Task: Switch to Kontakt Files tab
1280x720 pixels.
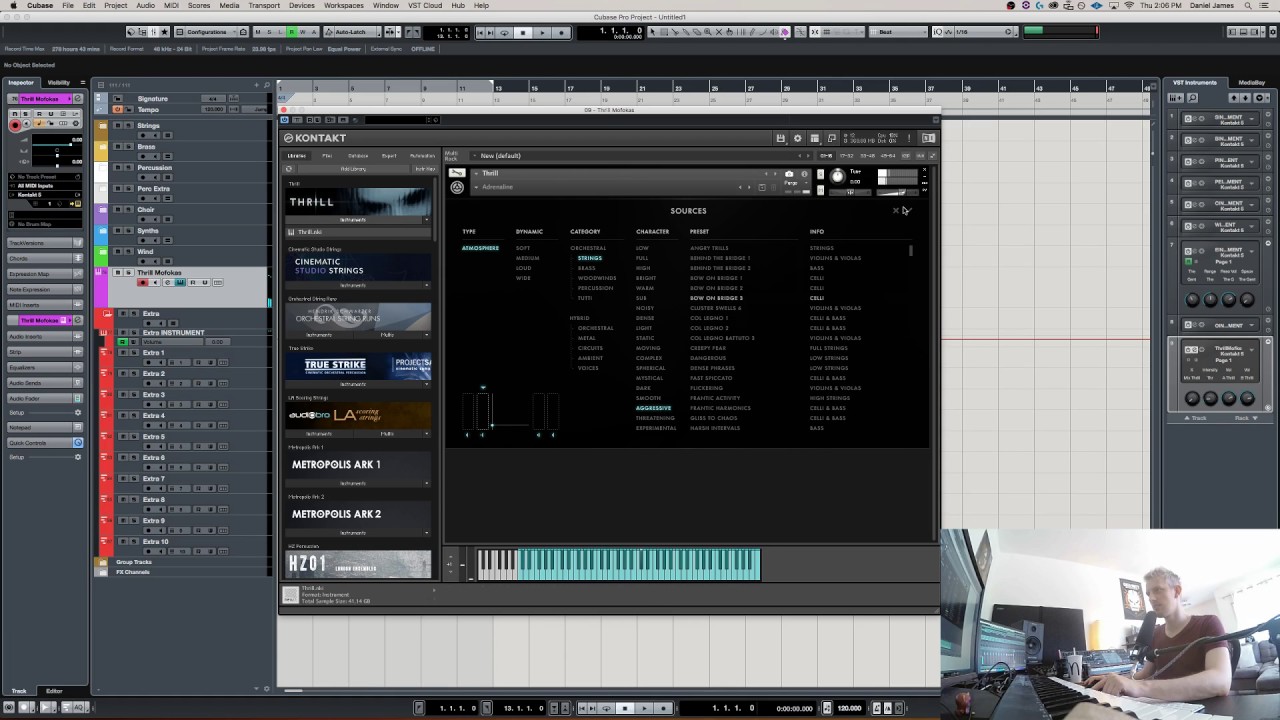Action: 327,156
